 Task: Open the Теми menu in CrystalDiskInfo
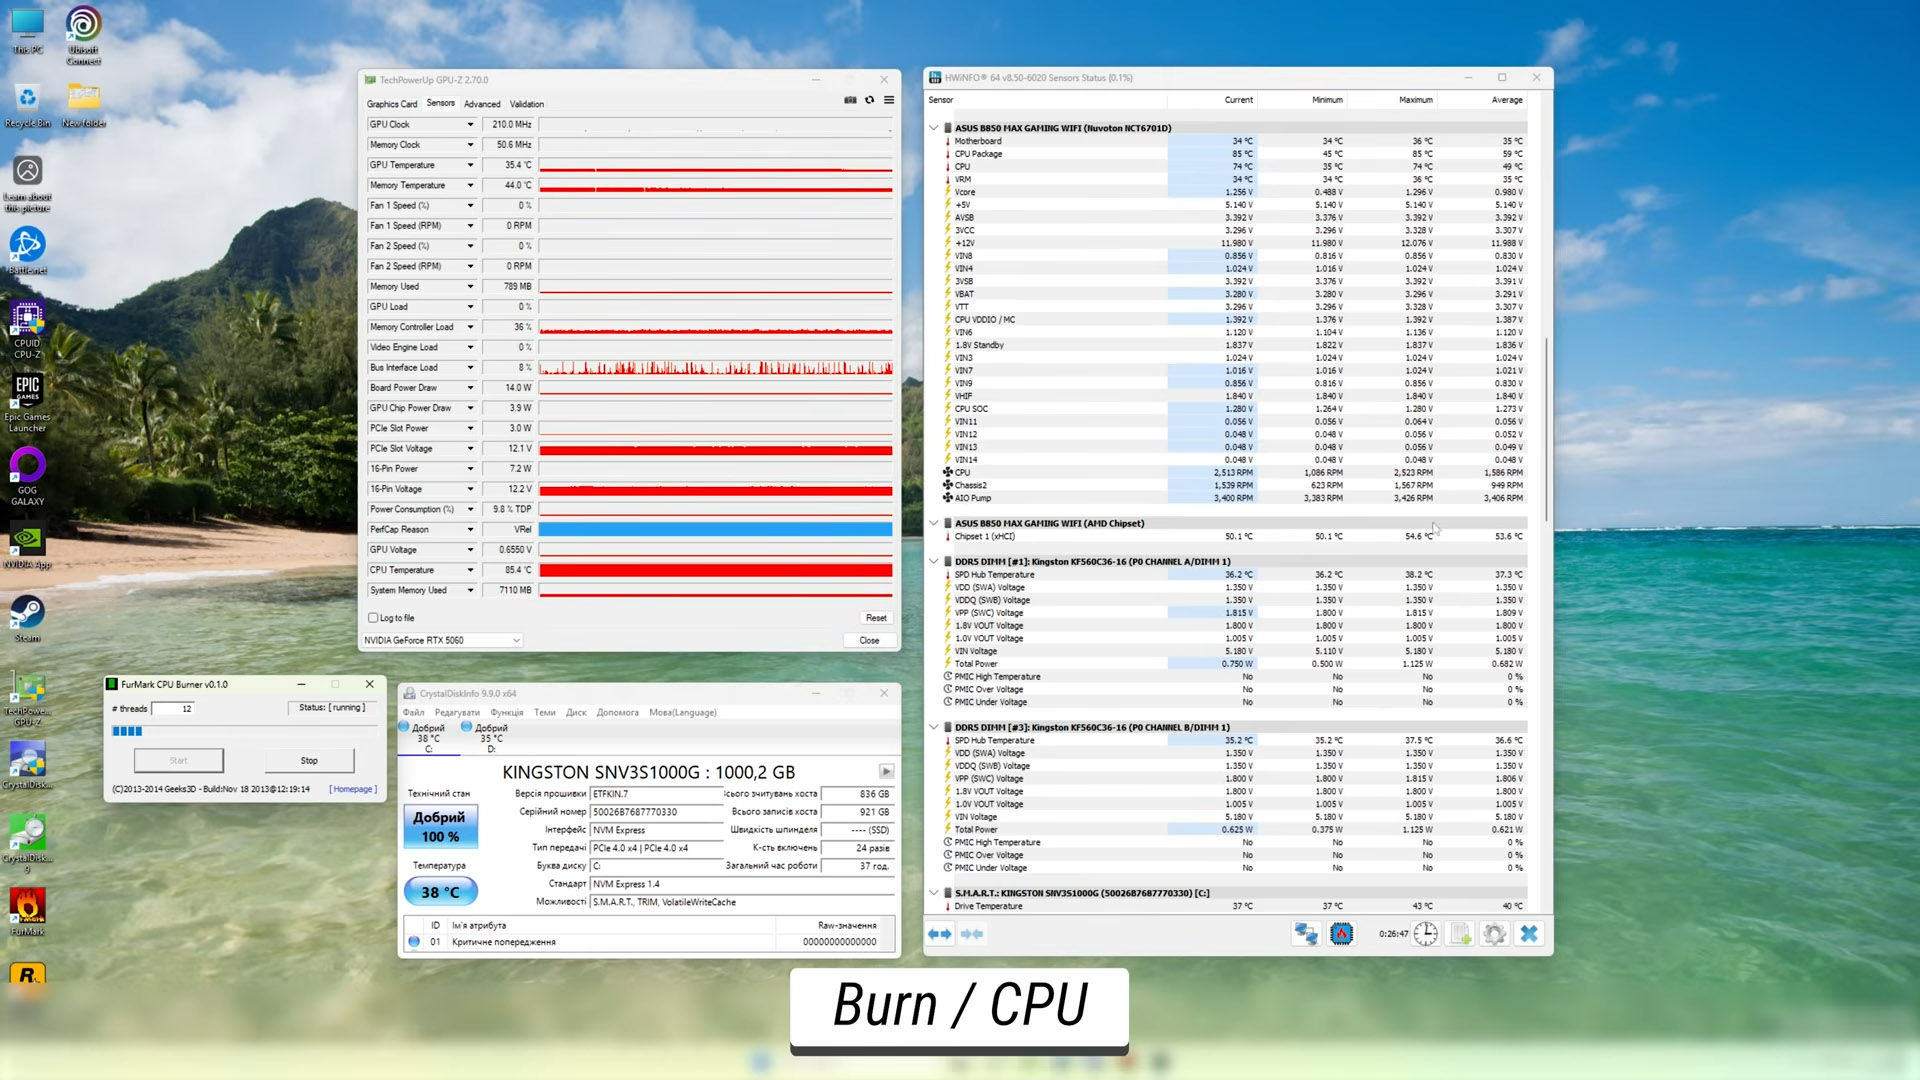(545, 713)
